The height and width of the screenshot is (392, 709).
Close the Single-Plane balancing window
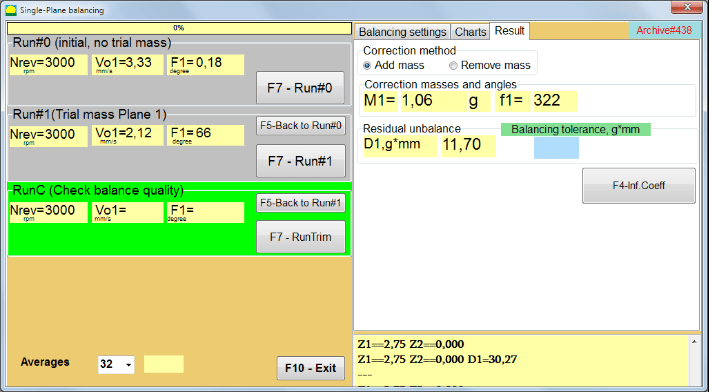point(686,7)
